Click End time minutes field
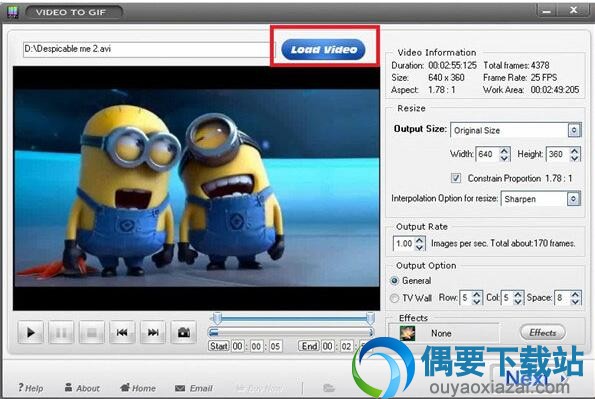Viewport: 595px width, 399px height. (346, 346)
